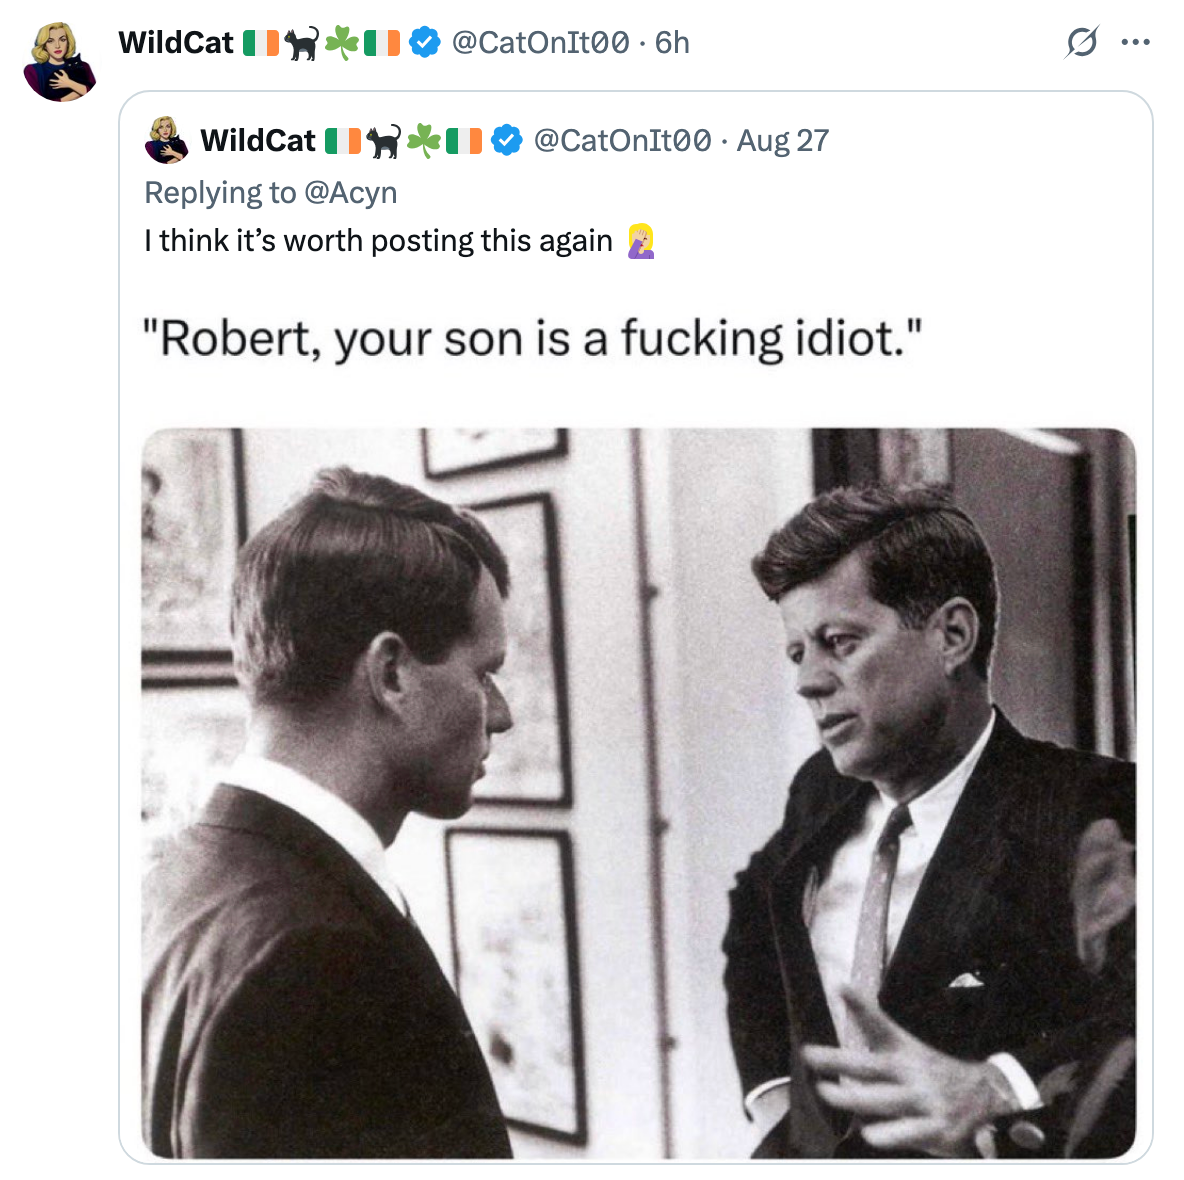The height and width of the screenshot is (1180, 1184).
Task: Click the verified badge inside the quoted tweet
Action: click(x=506, y=140)
